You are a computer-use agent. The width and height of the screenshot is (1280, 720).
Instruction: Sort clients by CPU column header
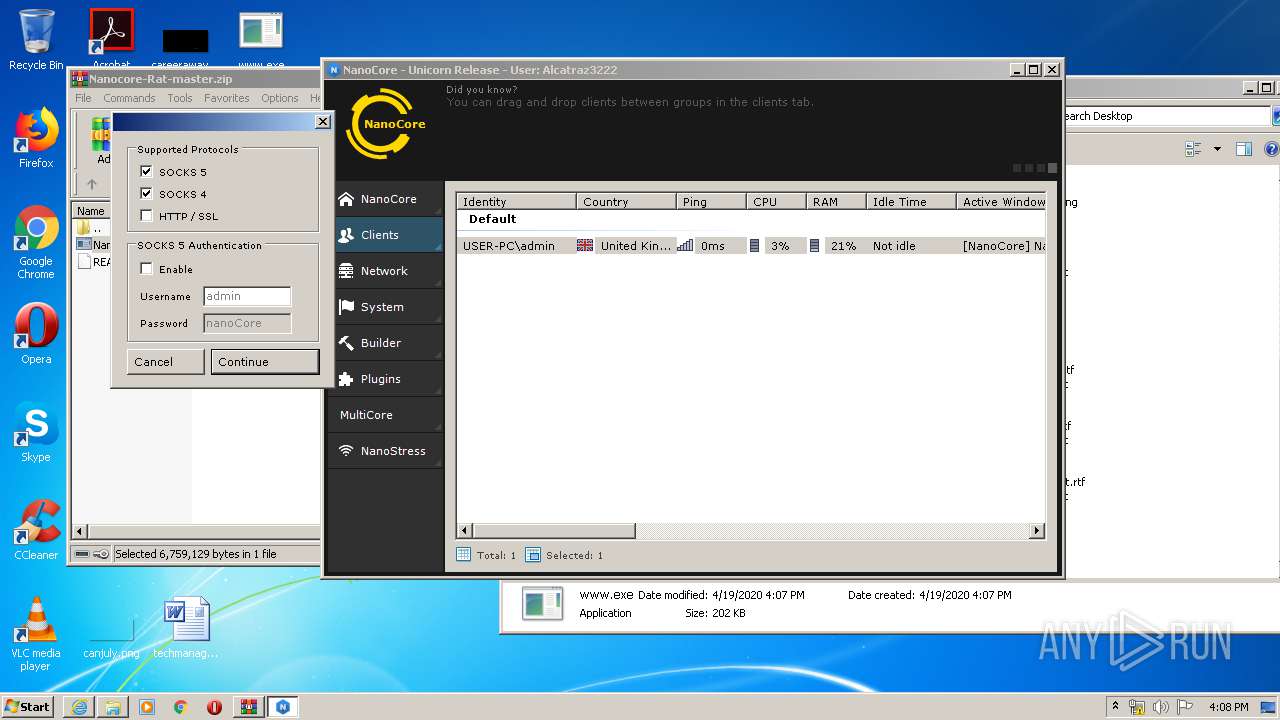tap(776, 201)
